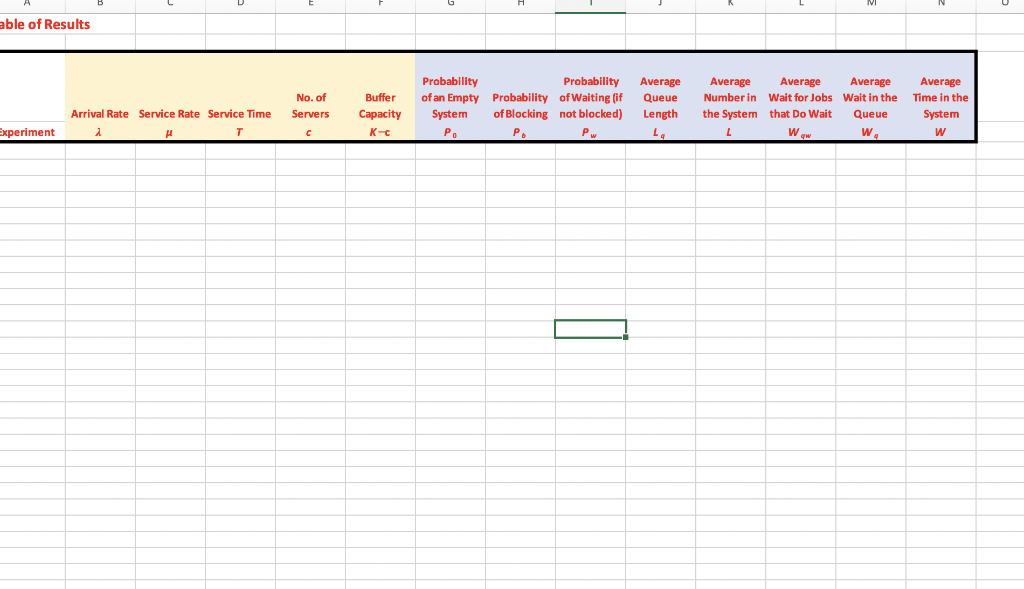Select the Average Time in the System header
The height and width of the screenshot is (589, 1024).
click(x=940, y=97)
